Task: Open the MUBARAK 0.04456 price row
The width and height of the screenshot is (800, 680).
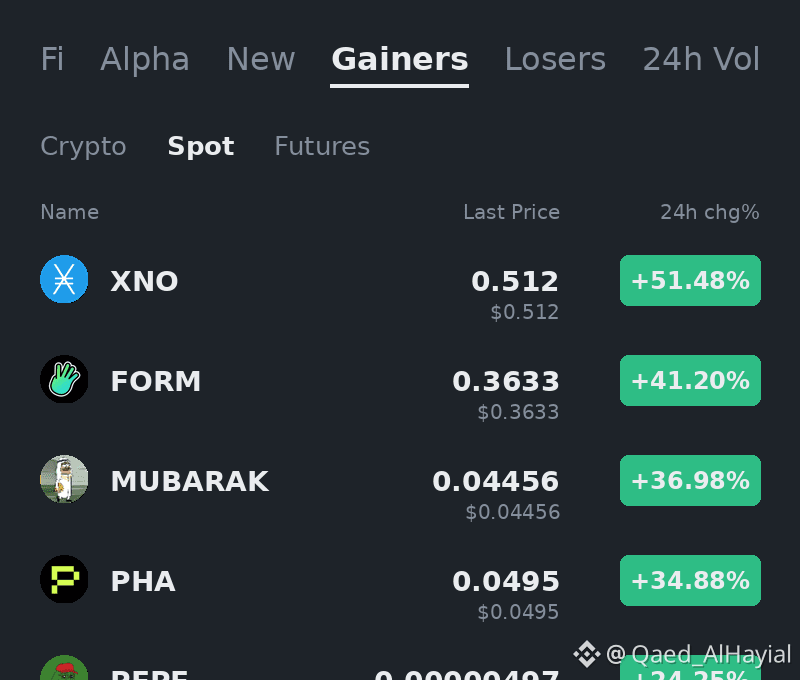Action: pyautogui.click(x=400, y=489)
